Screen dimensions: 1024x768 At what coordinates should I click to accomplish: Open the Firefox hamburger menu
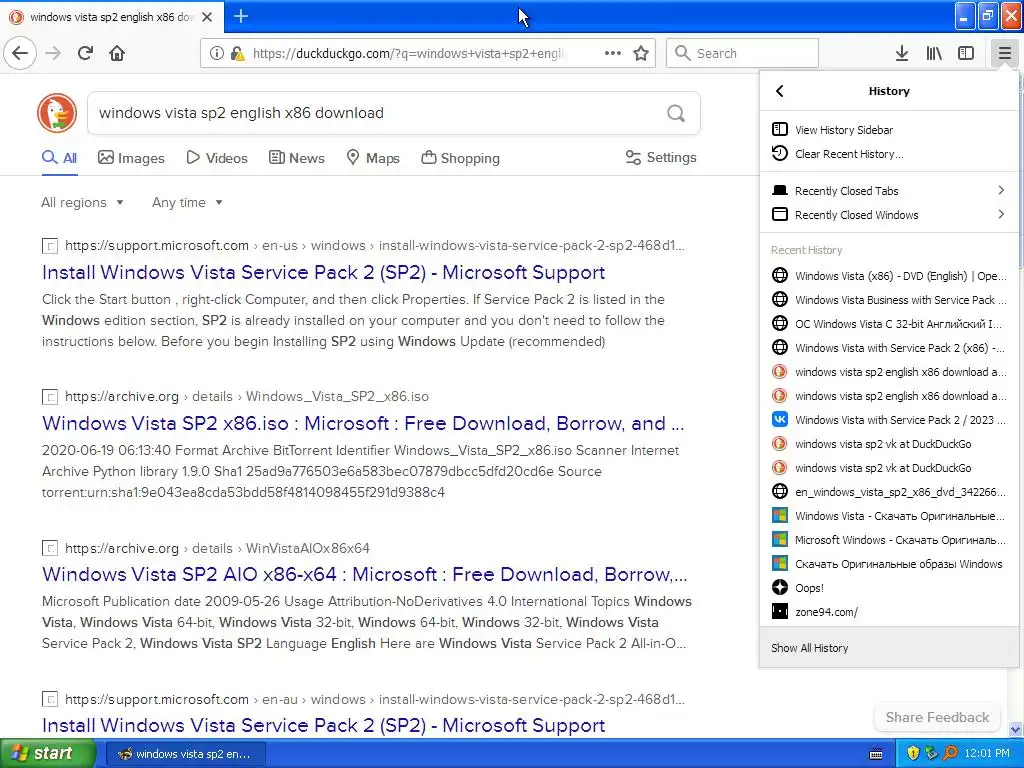1004,53
